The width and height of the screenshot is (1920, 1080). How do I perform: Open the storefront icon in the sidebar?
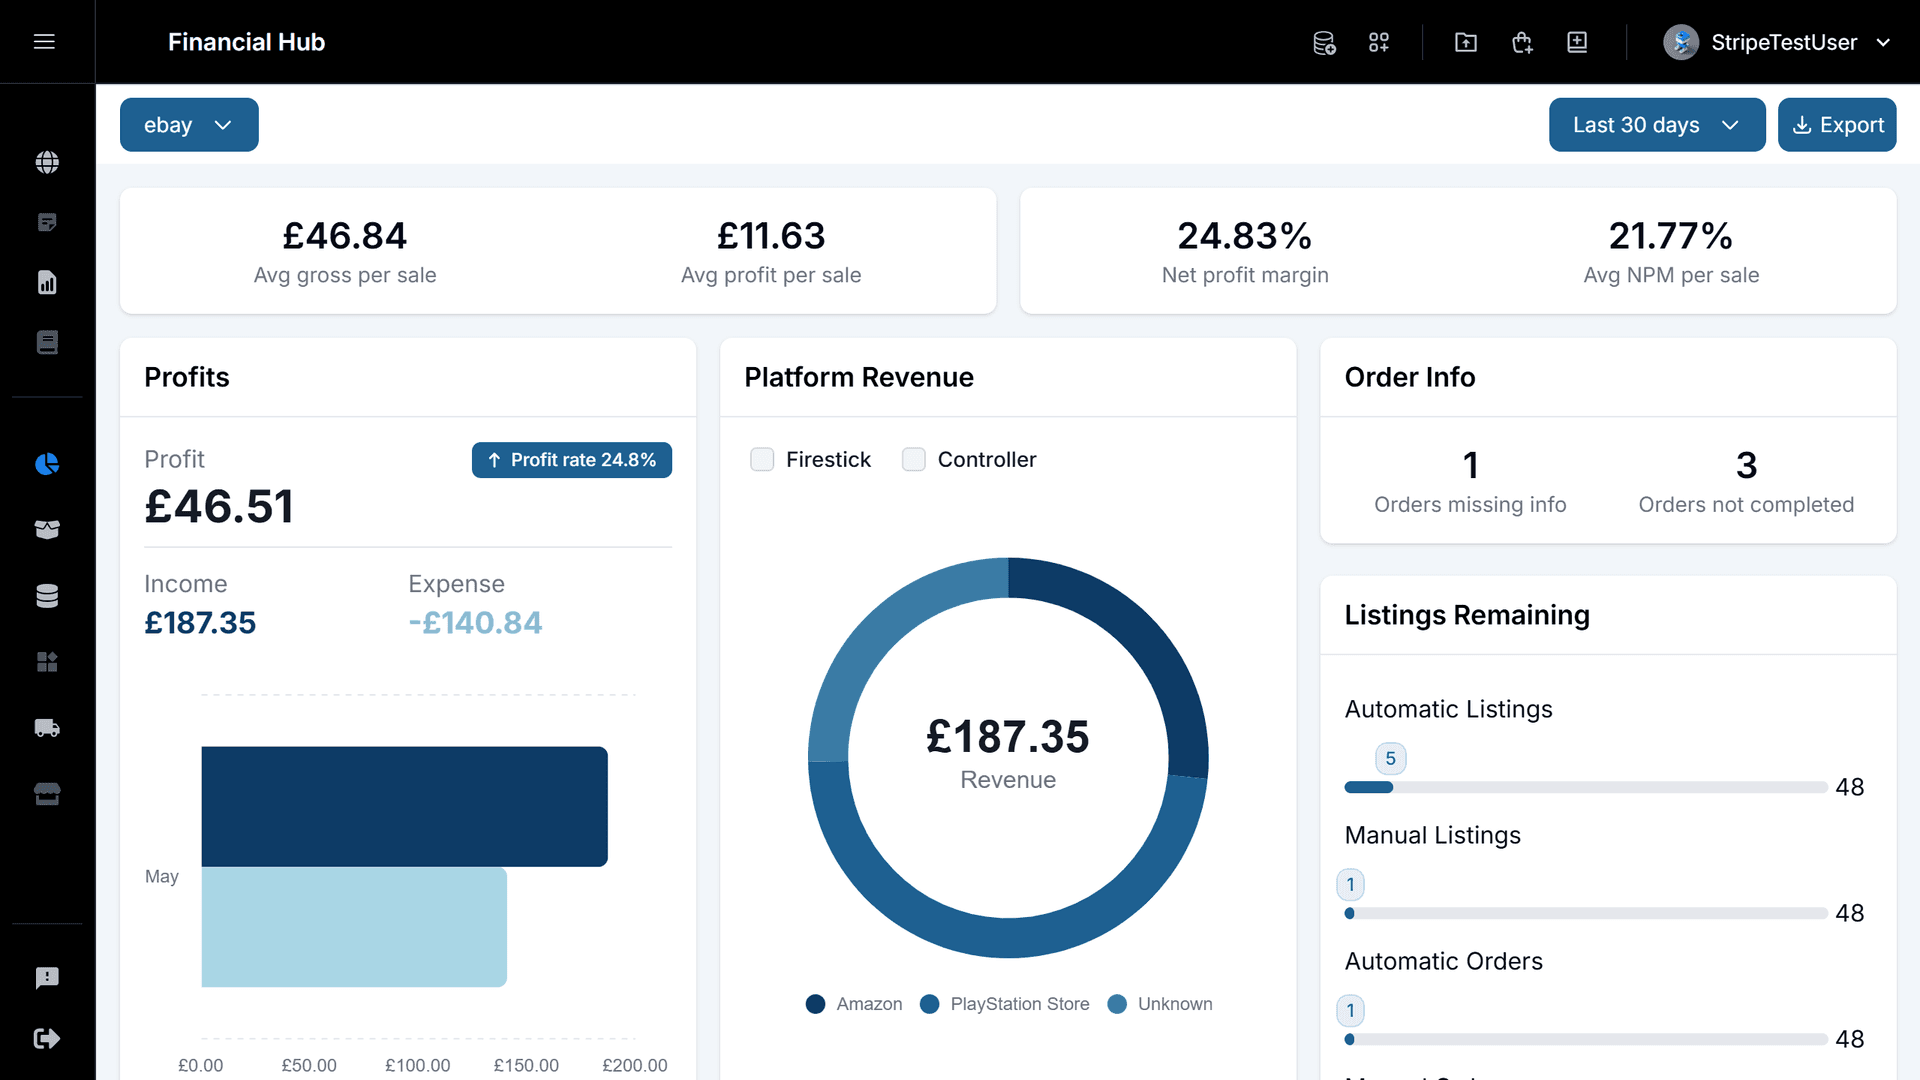(x=47, y=794)
